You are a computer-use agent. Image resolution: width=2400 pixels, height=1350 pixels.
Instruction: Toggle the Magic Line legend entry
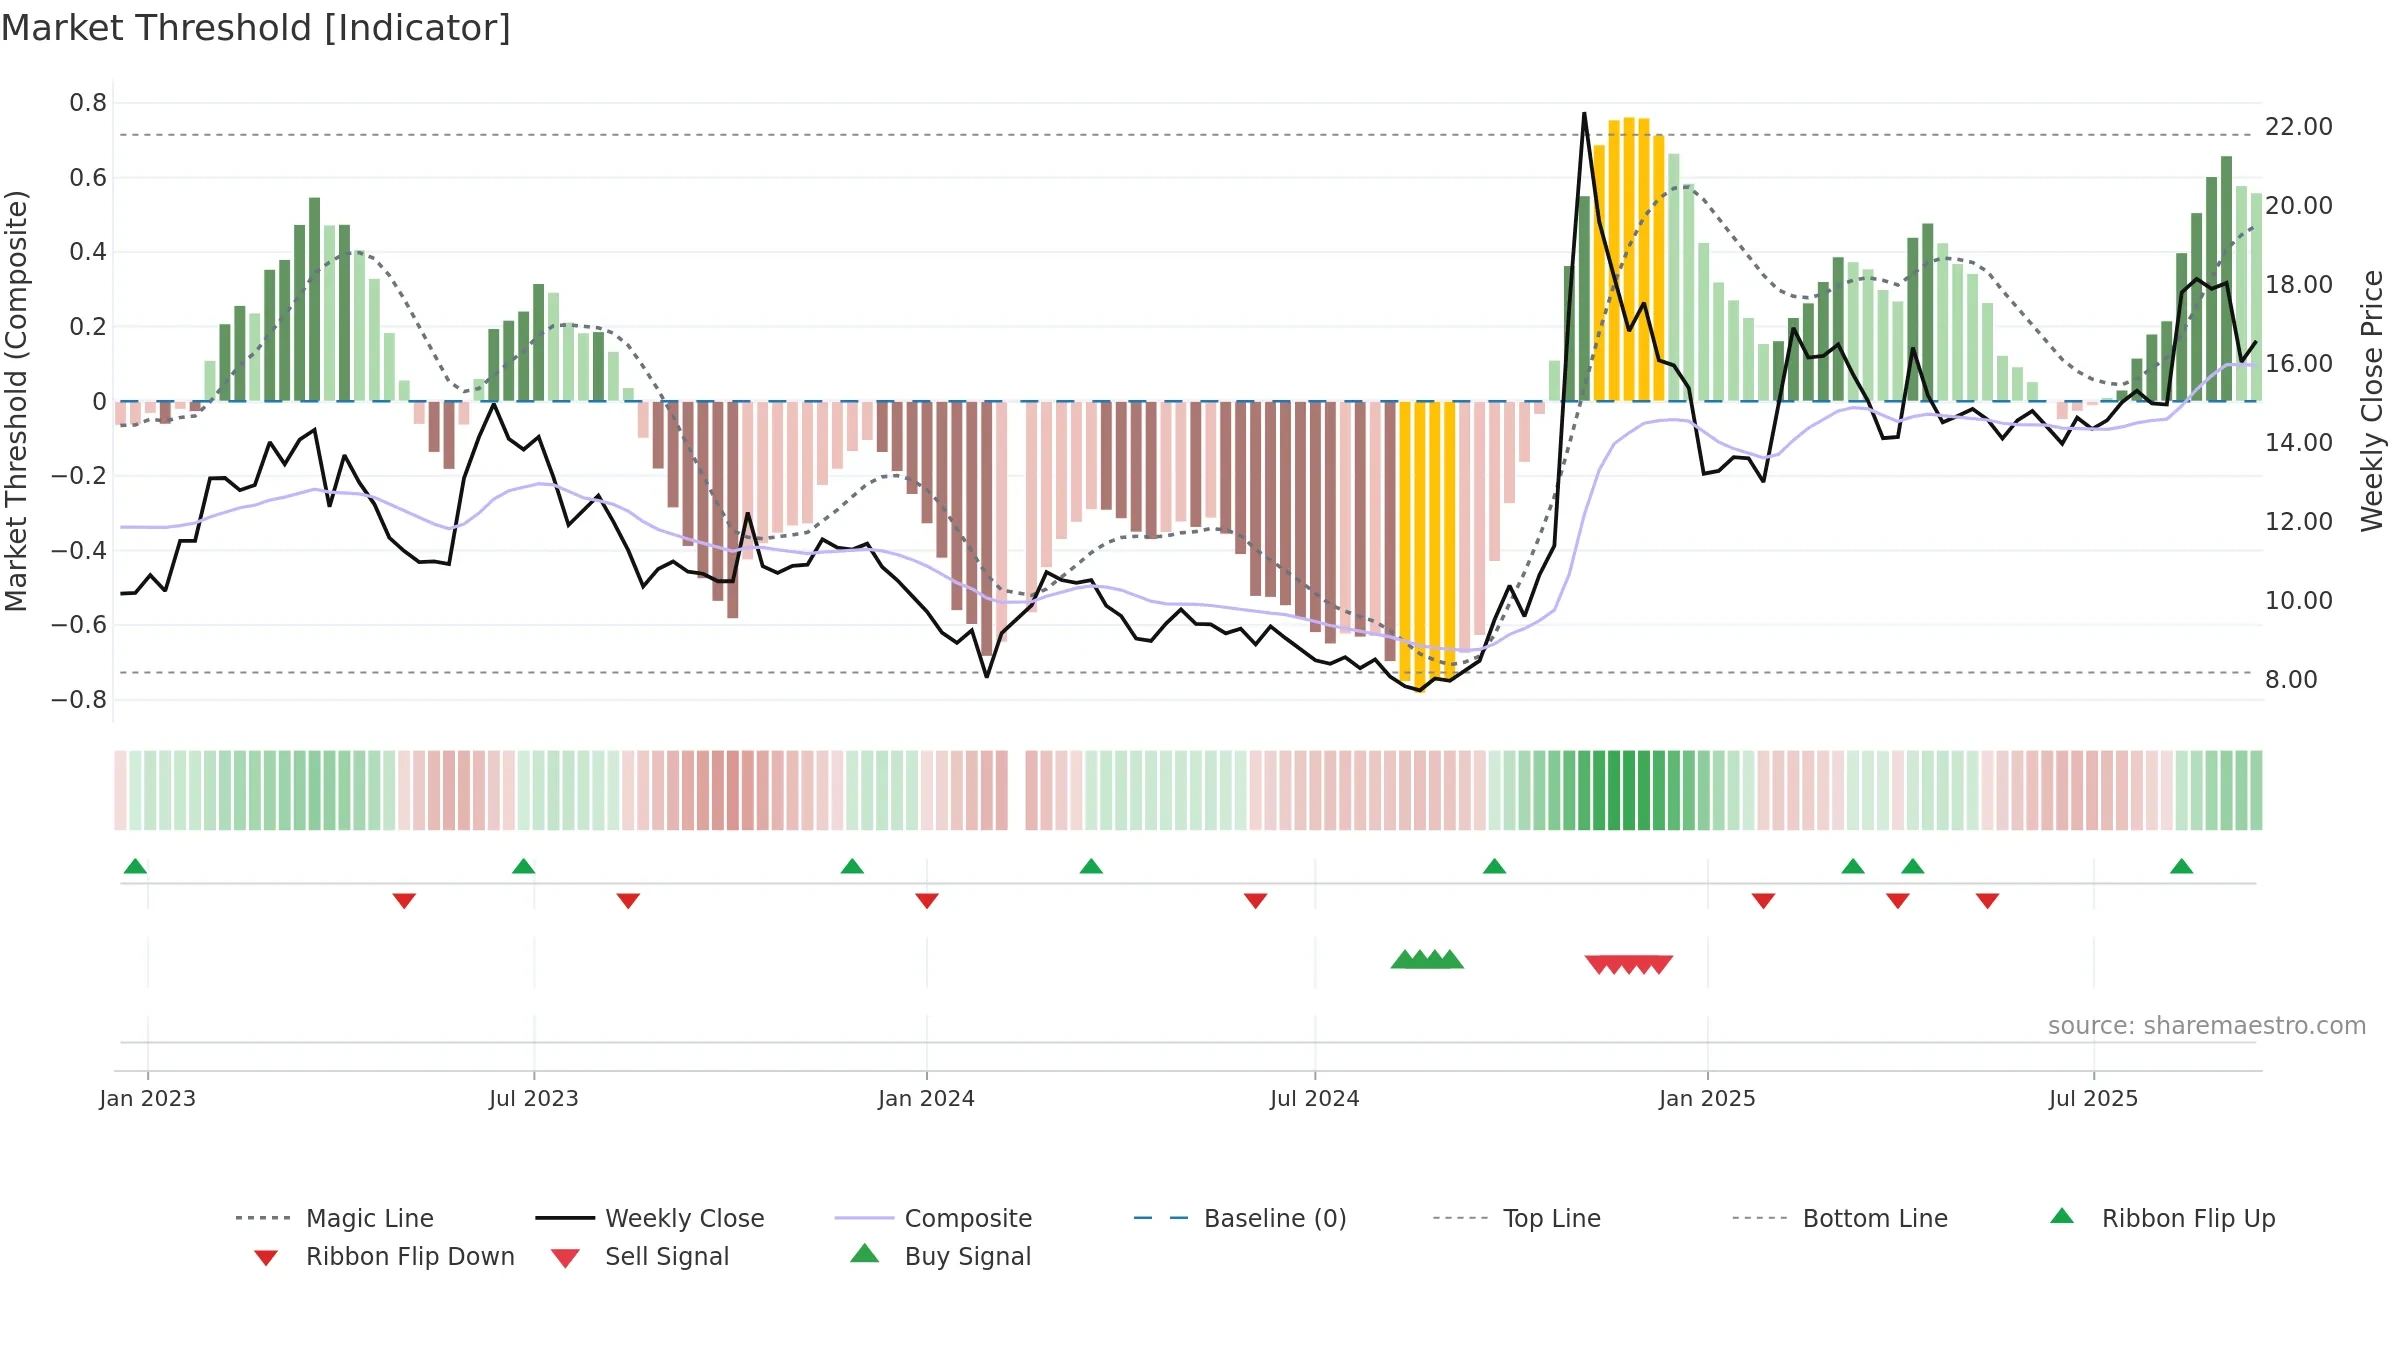334,1218
